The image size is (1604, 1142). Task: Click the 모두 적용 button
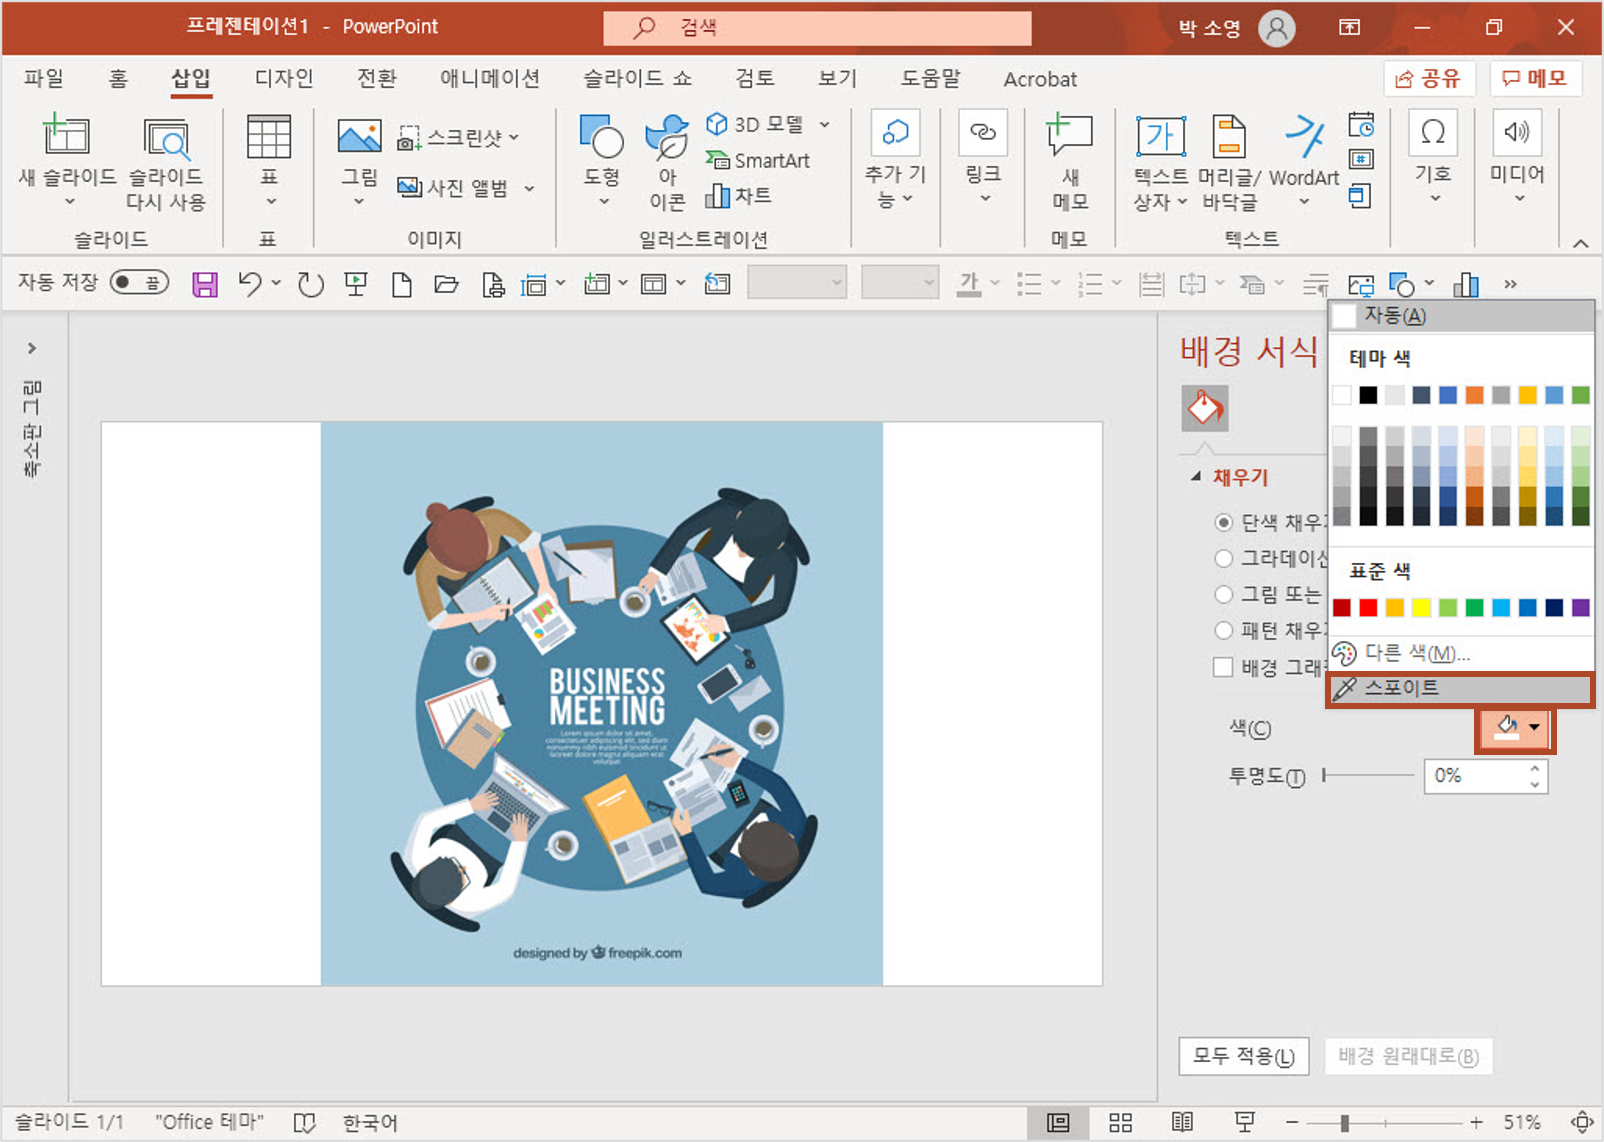(x=1243, y=1056)
